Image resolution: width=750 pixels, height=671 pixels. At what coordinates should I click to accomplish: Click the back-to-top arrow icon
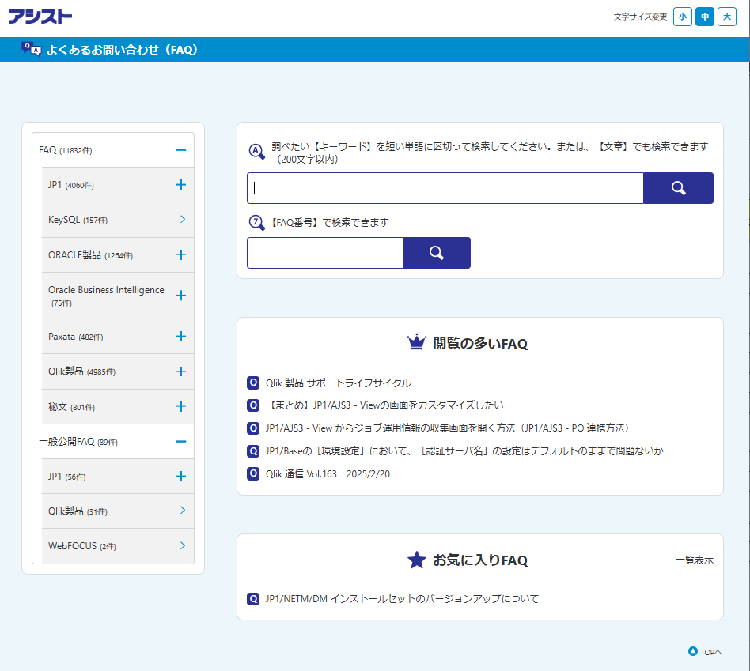[x=692, y=651]
